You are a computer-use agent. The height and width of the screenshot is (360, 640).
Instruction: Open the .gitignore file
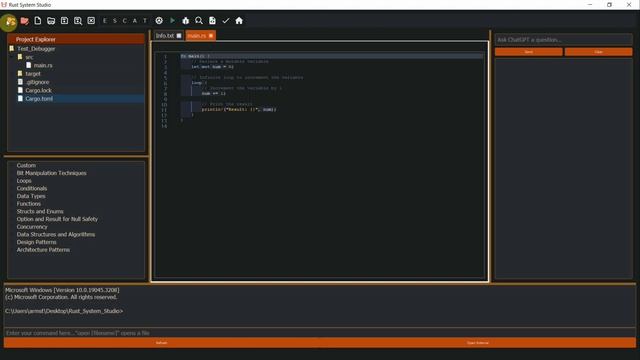point(37,82)
